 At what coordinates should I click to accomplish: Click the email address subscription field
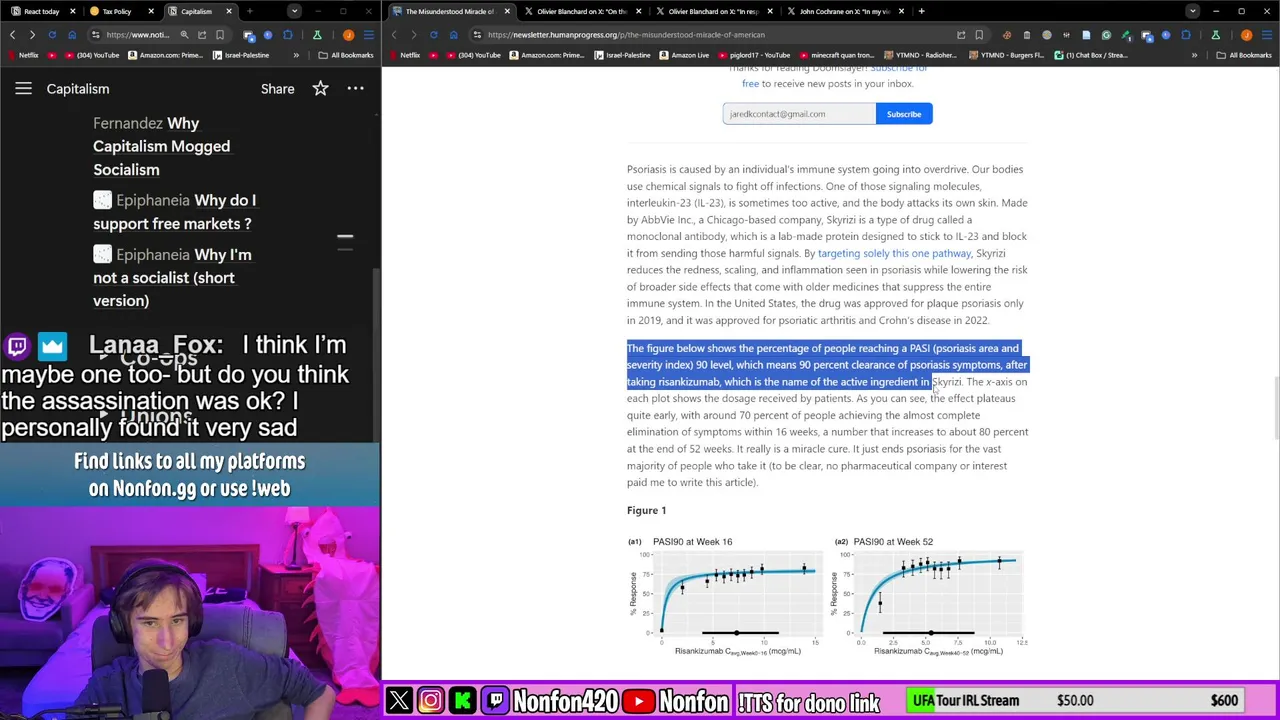[799, 114]
